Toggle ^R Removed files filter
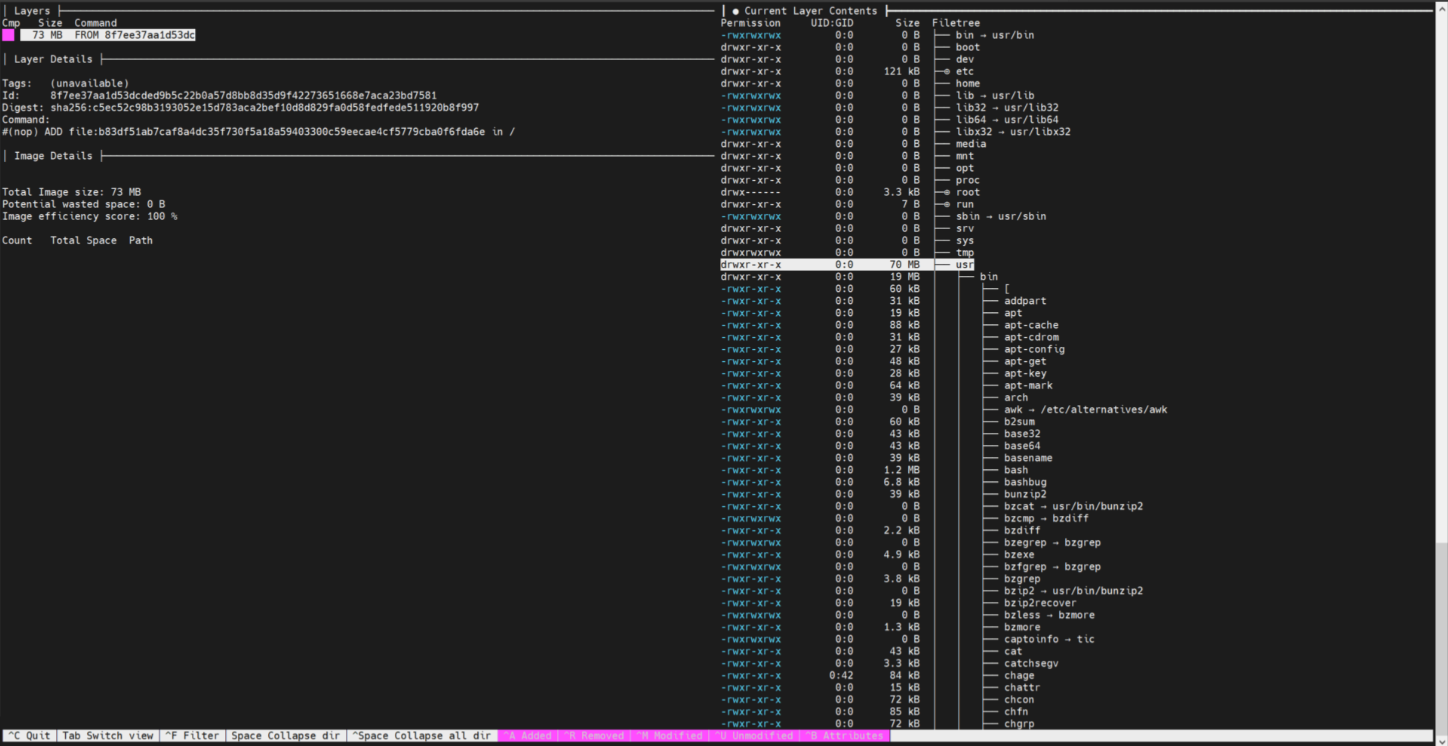1448x746 pixels. (x=593, y=736)
